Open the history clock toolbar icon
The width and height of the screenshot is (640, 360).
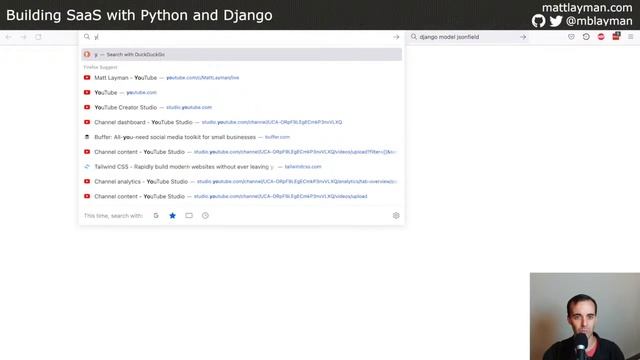(x=586, y=37)
